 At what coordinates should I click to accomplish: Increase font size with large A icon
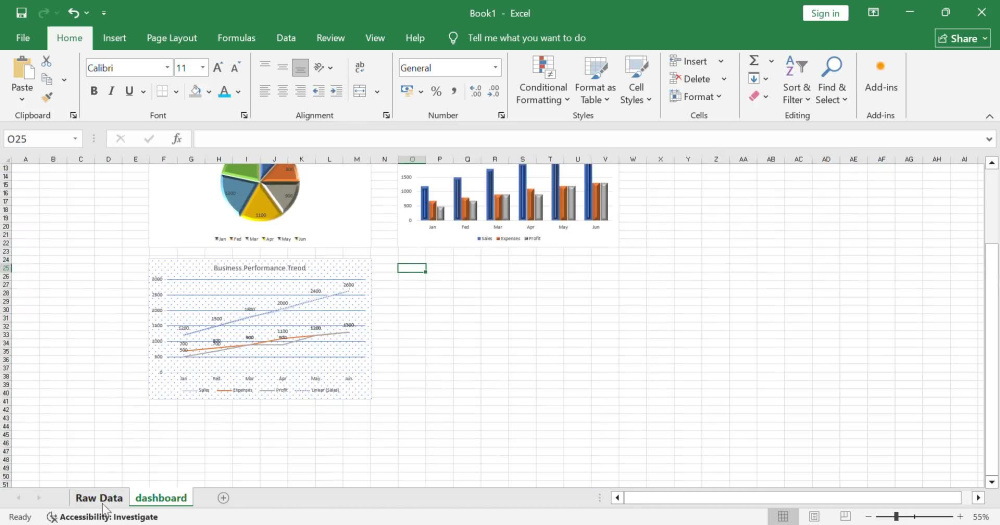(x=217, y=68)
